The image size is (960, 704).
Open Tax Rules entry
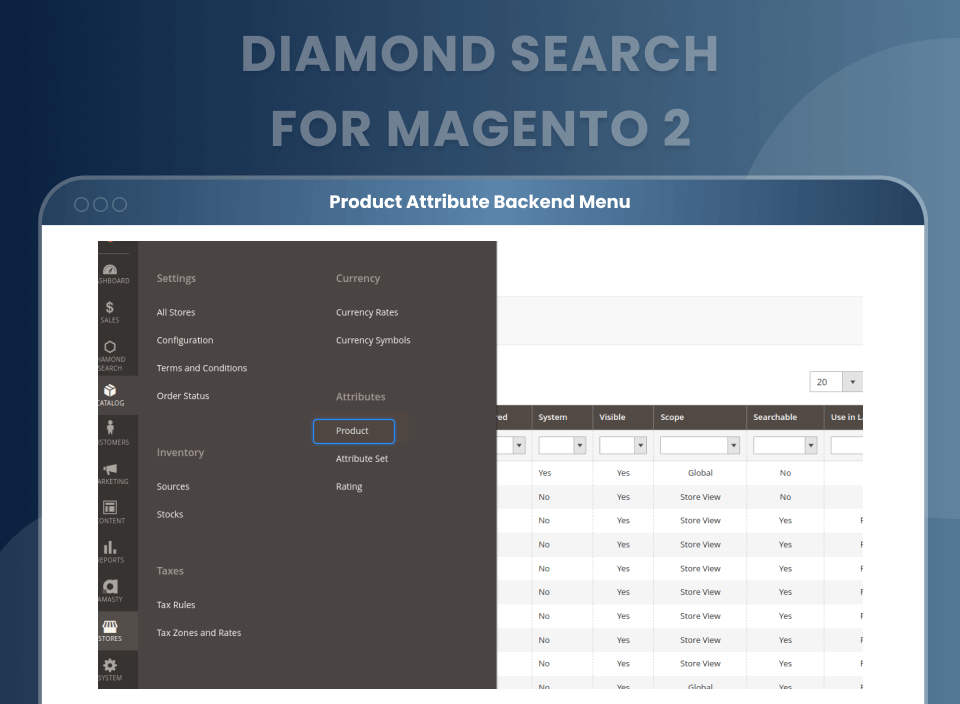point(176,605)
